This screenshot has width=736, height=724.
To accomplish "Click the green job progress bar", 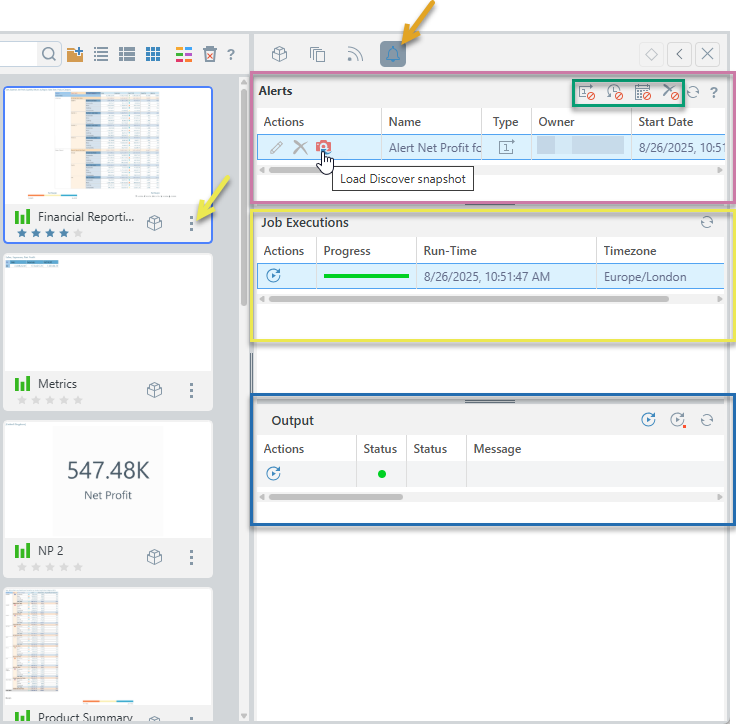I will point(366,276).
